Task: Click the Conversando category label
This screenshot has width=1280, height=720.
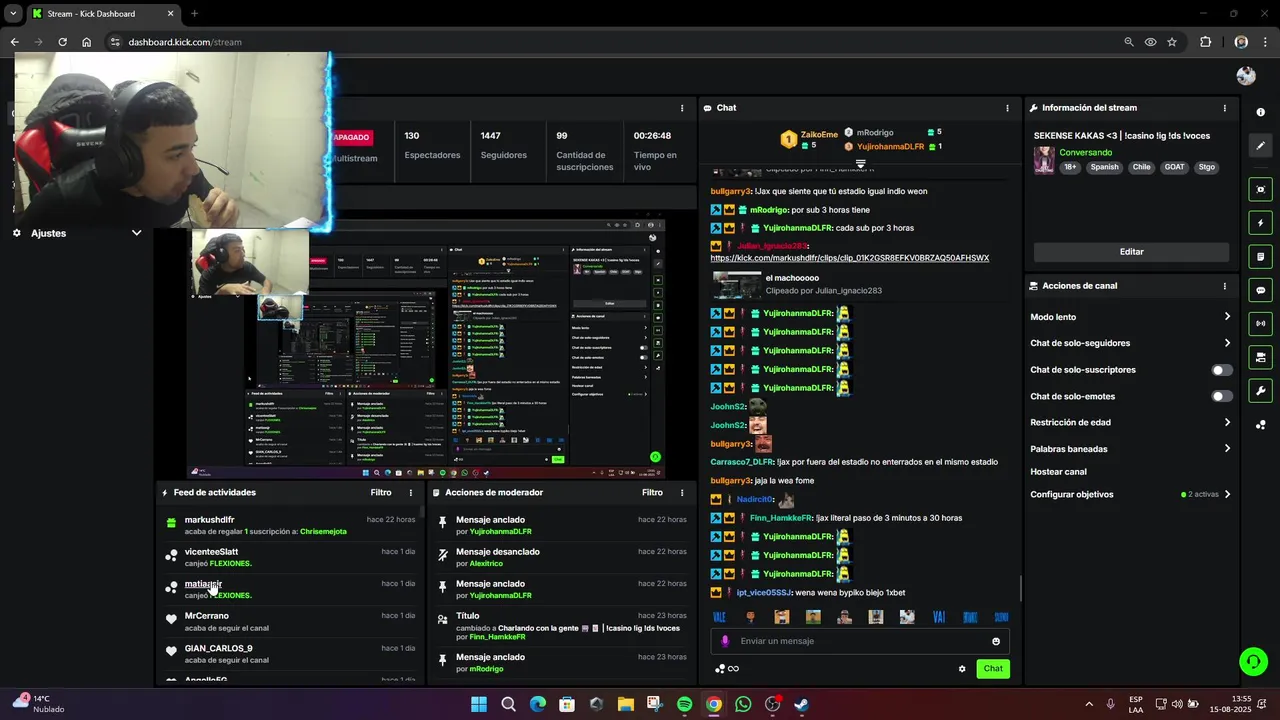Action: pyautogui.click(x=1085, y=153)
